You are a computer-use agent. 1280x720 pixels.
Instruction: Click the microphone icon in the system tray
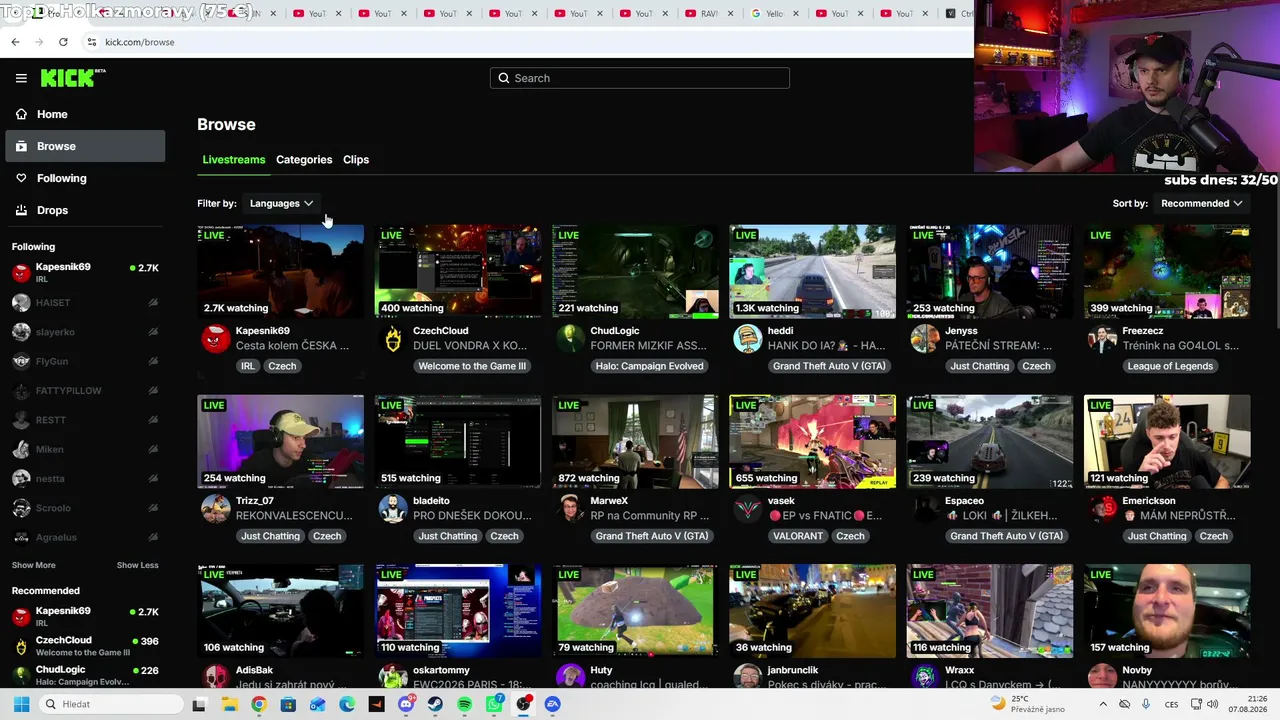[1146, 704]
